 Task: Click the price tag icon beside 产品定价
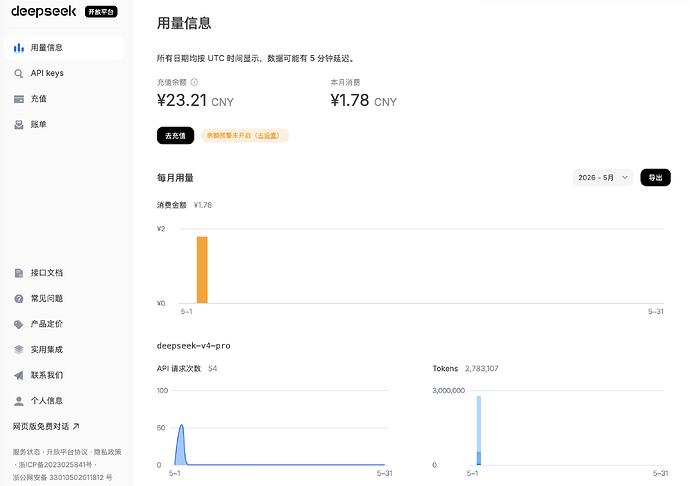coord(18,324)
